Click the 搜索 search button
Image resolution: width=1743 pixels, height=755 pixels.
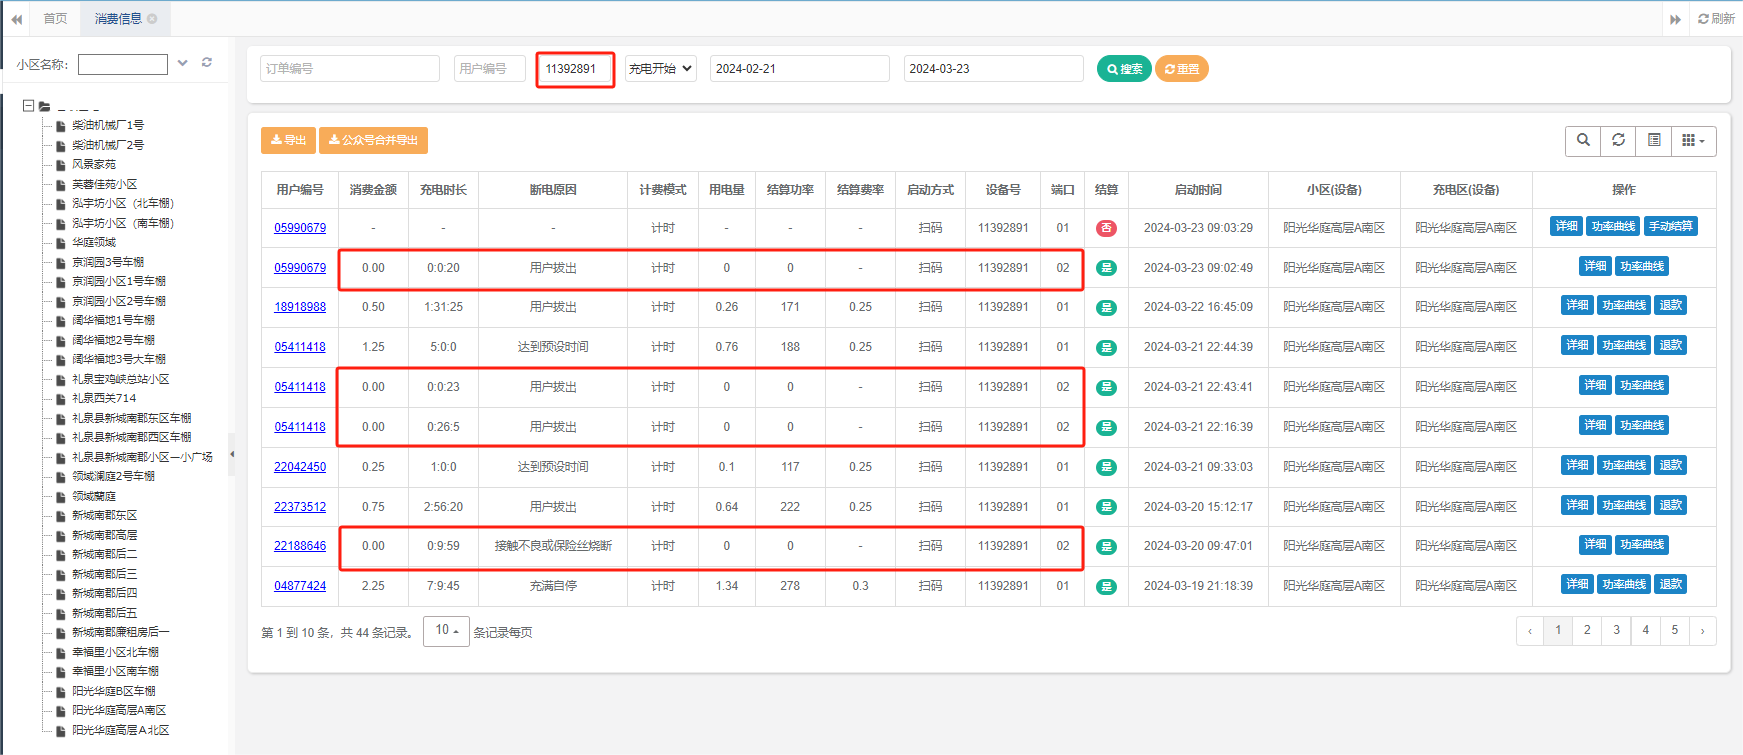pos(1124,69)
